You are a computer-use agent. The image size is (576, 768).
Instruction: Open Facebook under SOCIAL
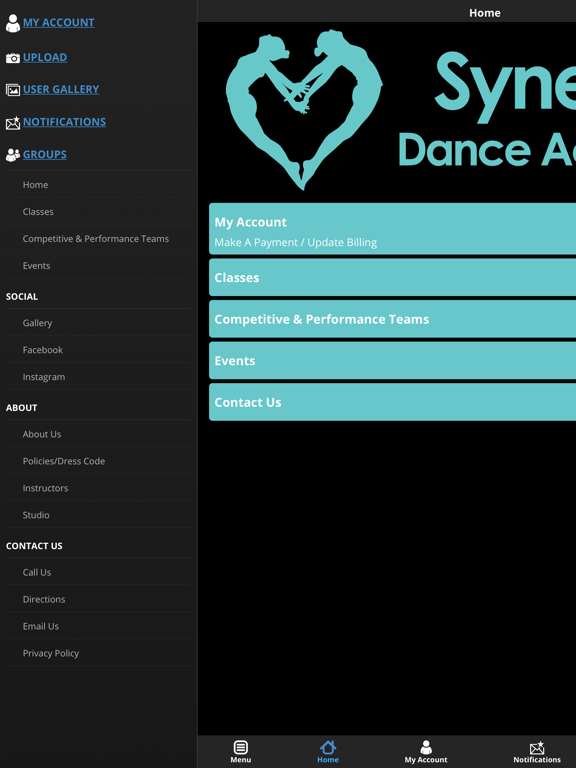(x=98, y=350)
